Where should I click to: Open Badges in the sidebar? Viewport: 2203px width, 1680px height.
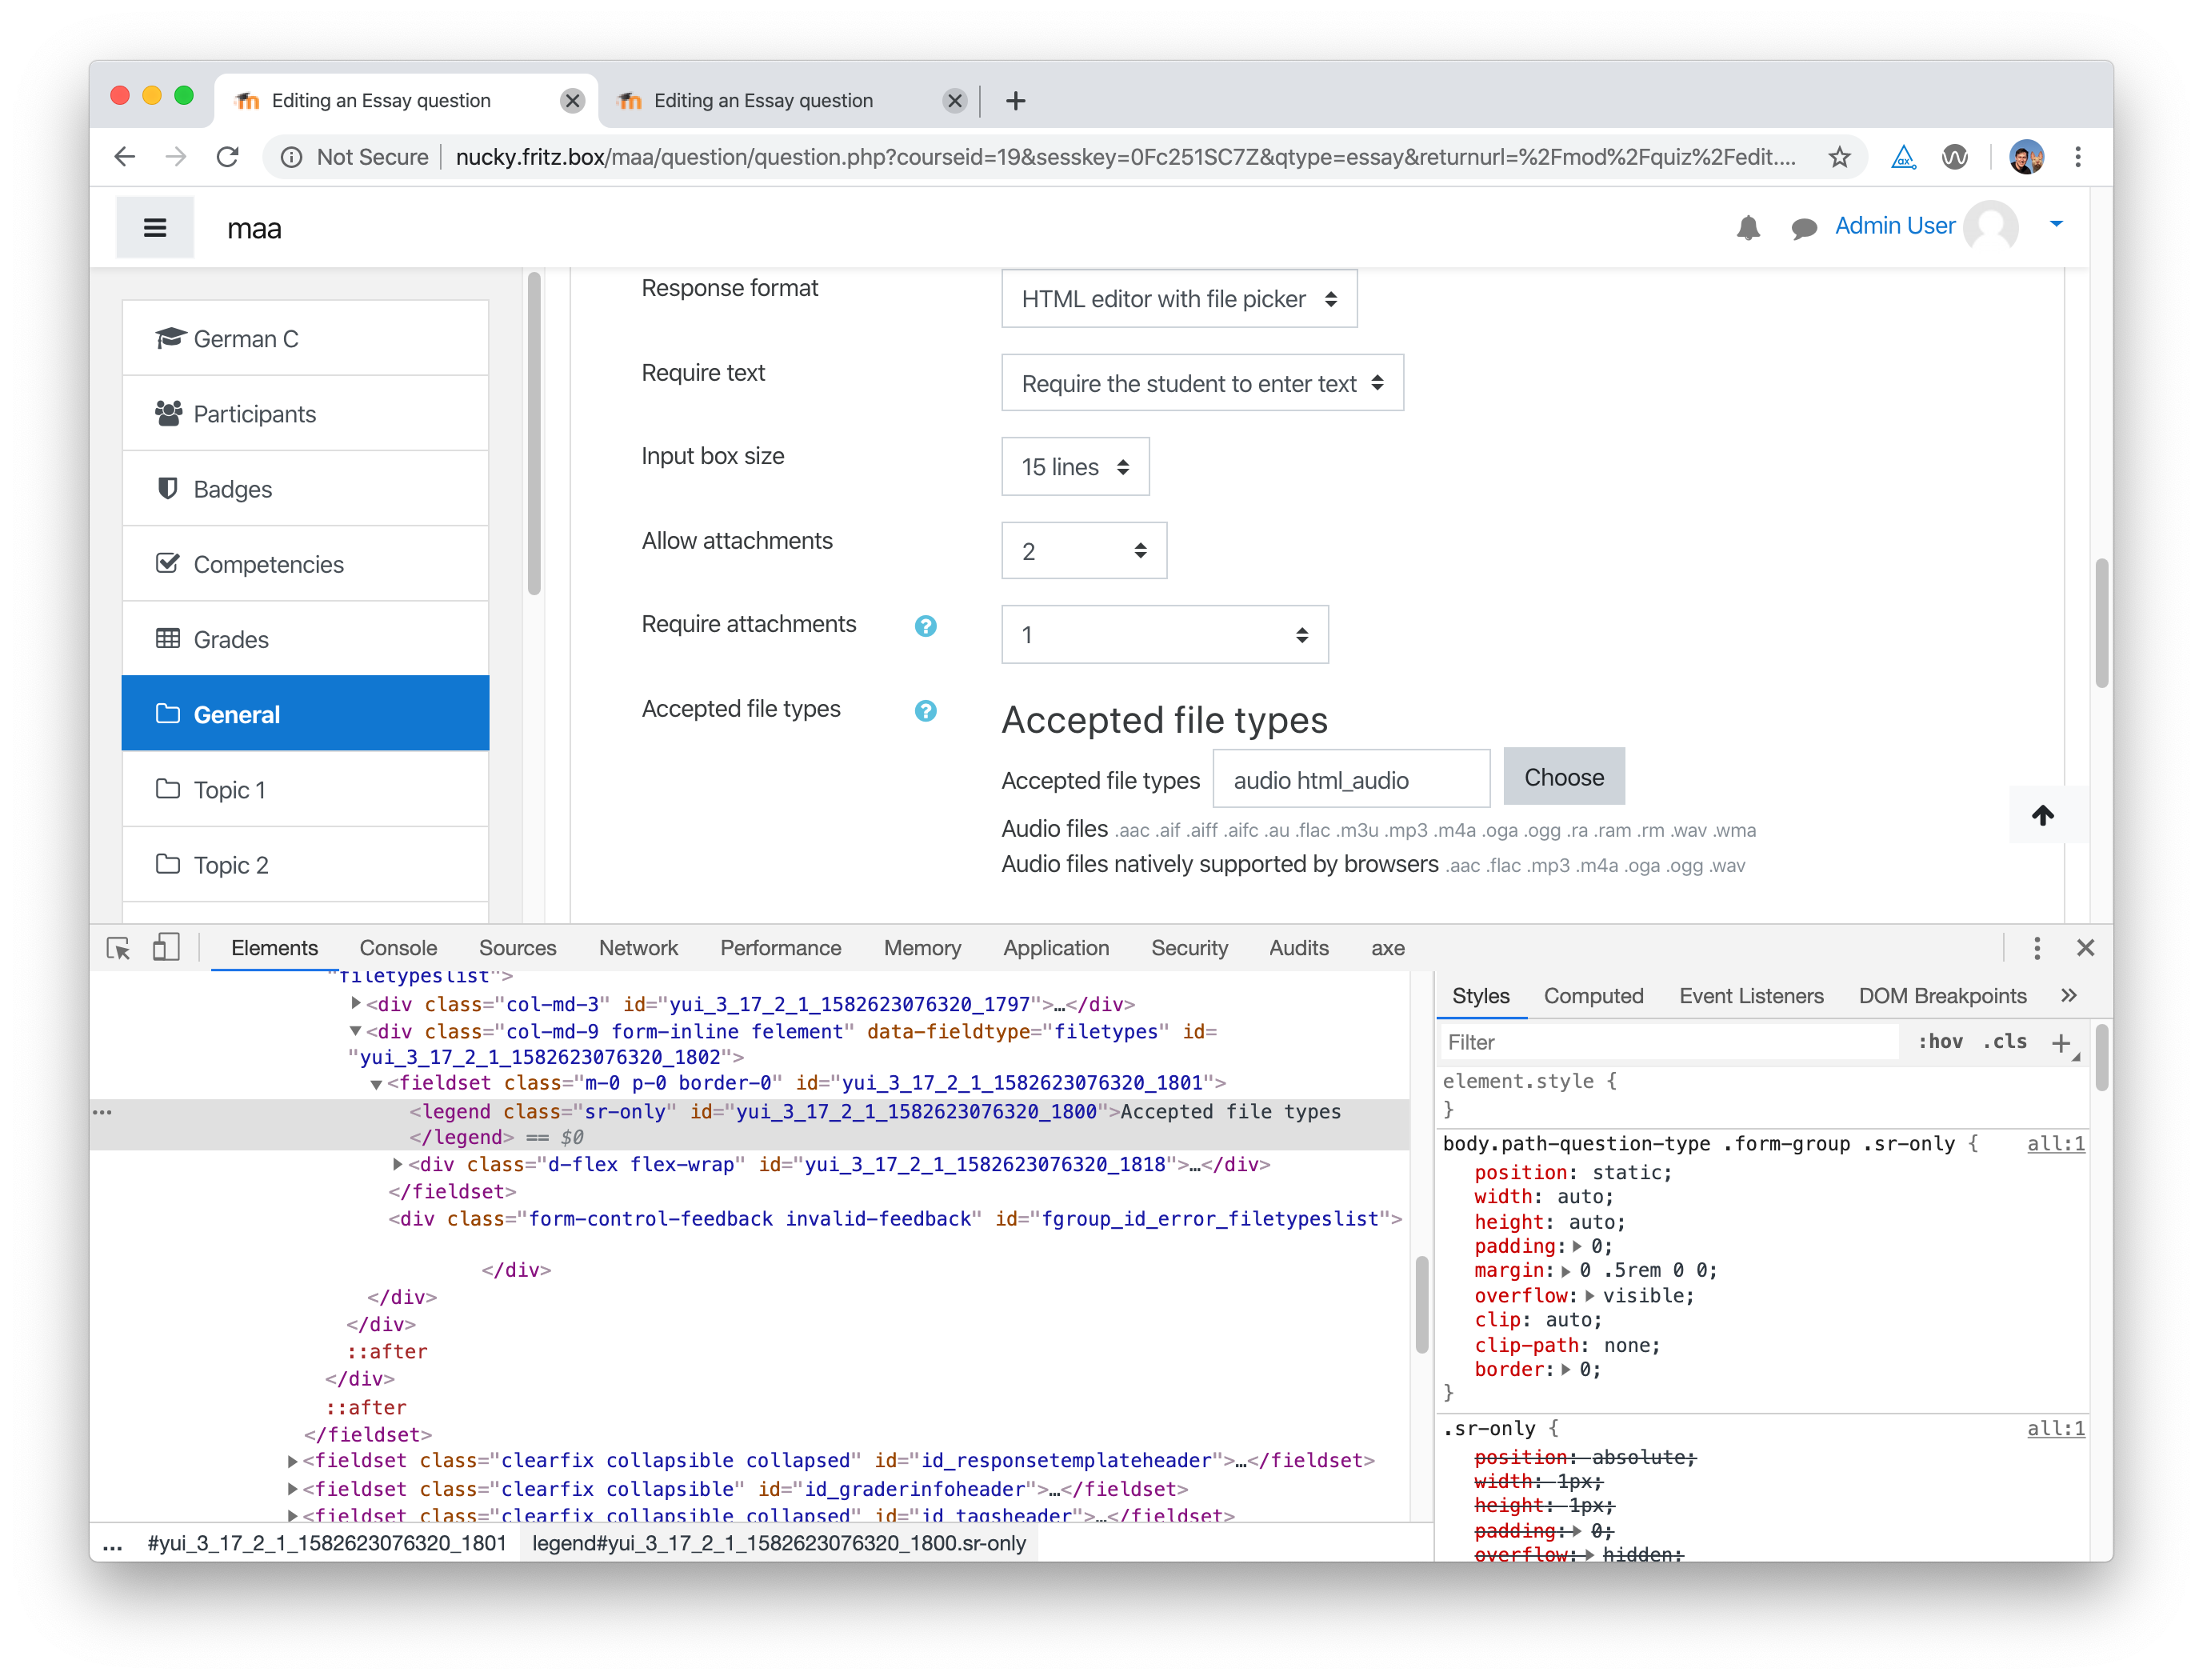[305, 489]
